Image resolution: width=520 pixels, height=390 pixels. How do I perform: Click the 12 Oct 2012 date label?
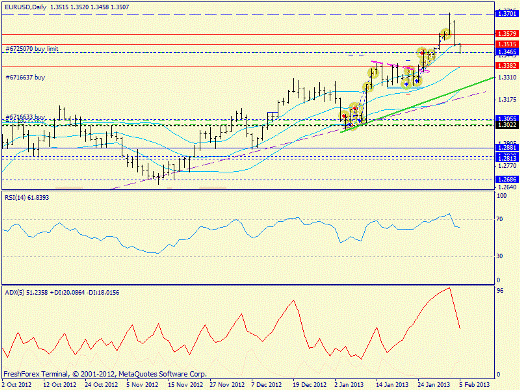[60, 384]
